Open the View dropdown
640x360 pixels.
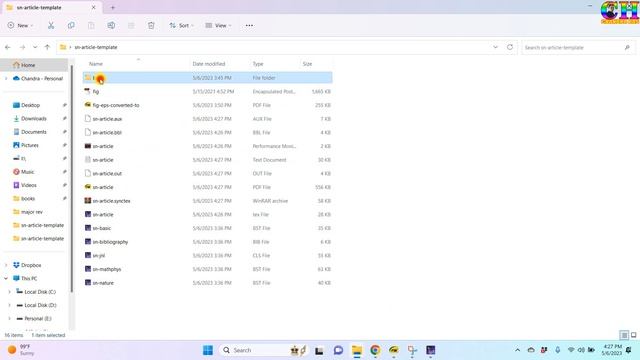[218, 25]
